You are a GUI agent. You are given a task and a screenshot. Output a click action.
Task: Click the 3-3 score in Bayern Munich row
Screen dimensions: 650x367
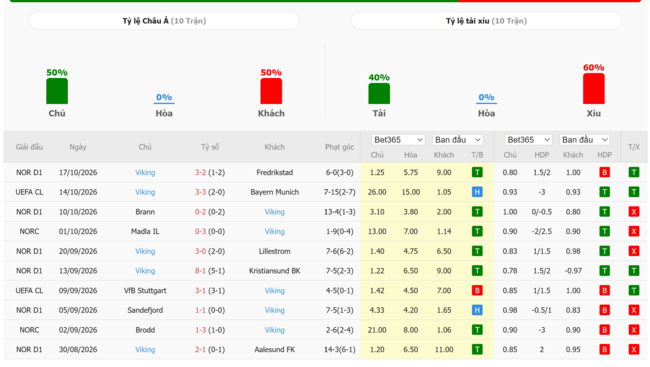[x=200, y=192]
